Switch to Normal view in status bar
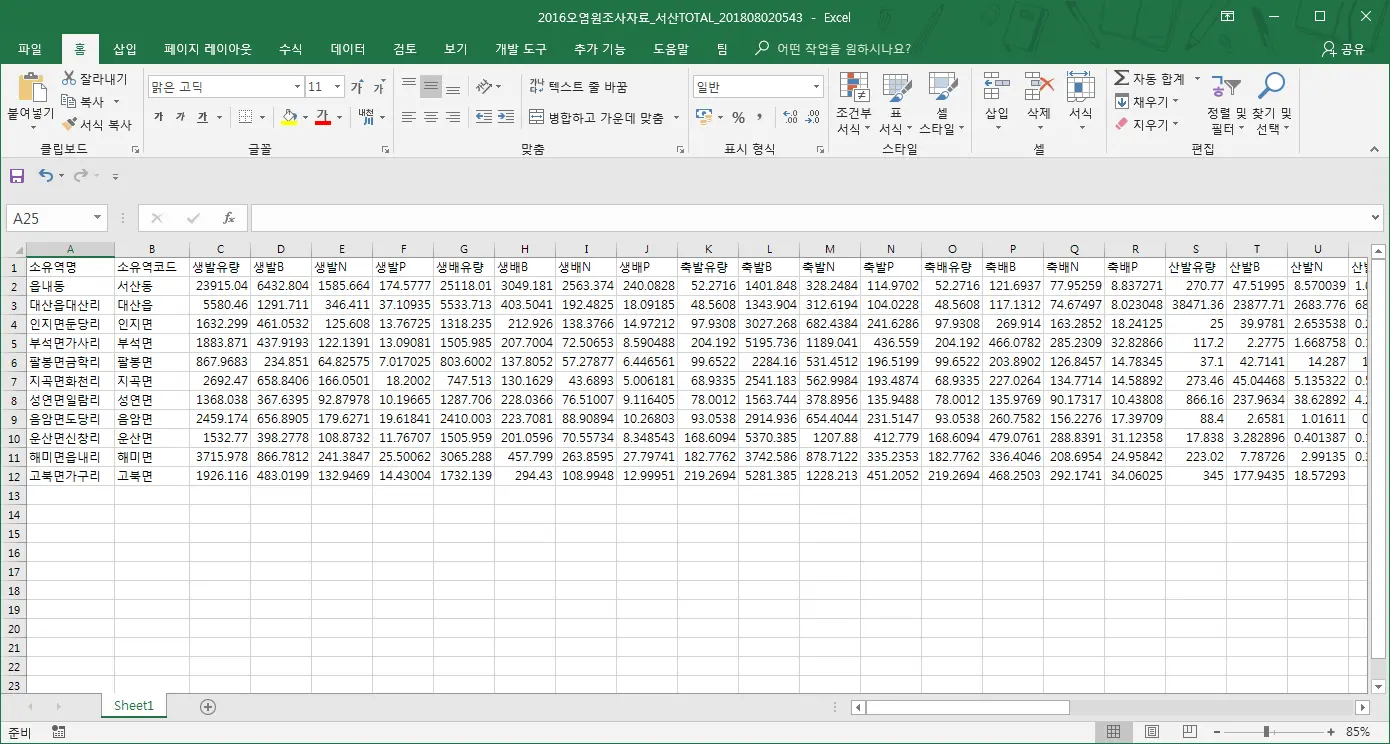 click(x=1113, y=732)
